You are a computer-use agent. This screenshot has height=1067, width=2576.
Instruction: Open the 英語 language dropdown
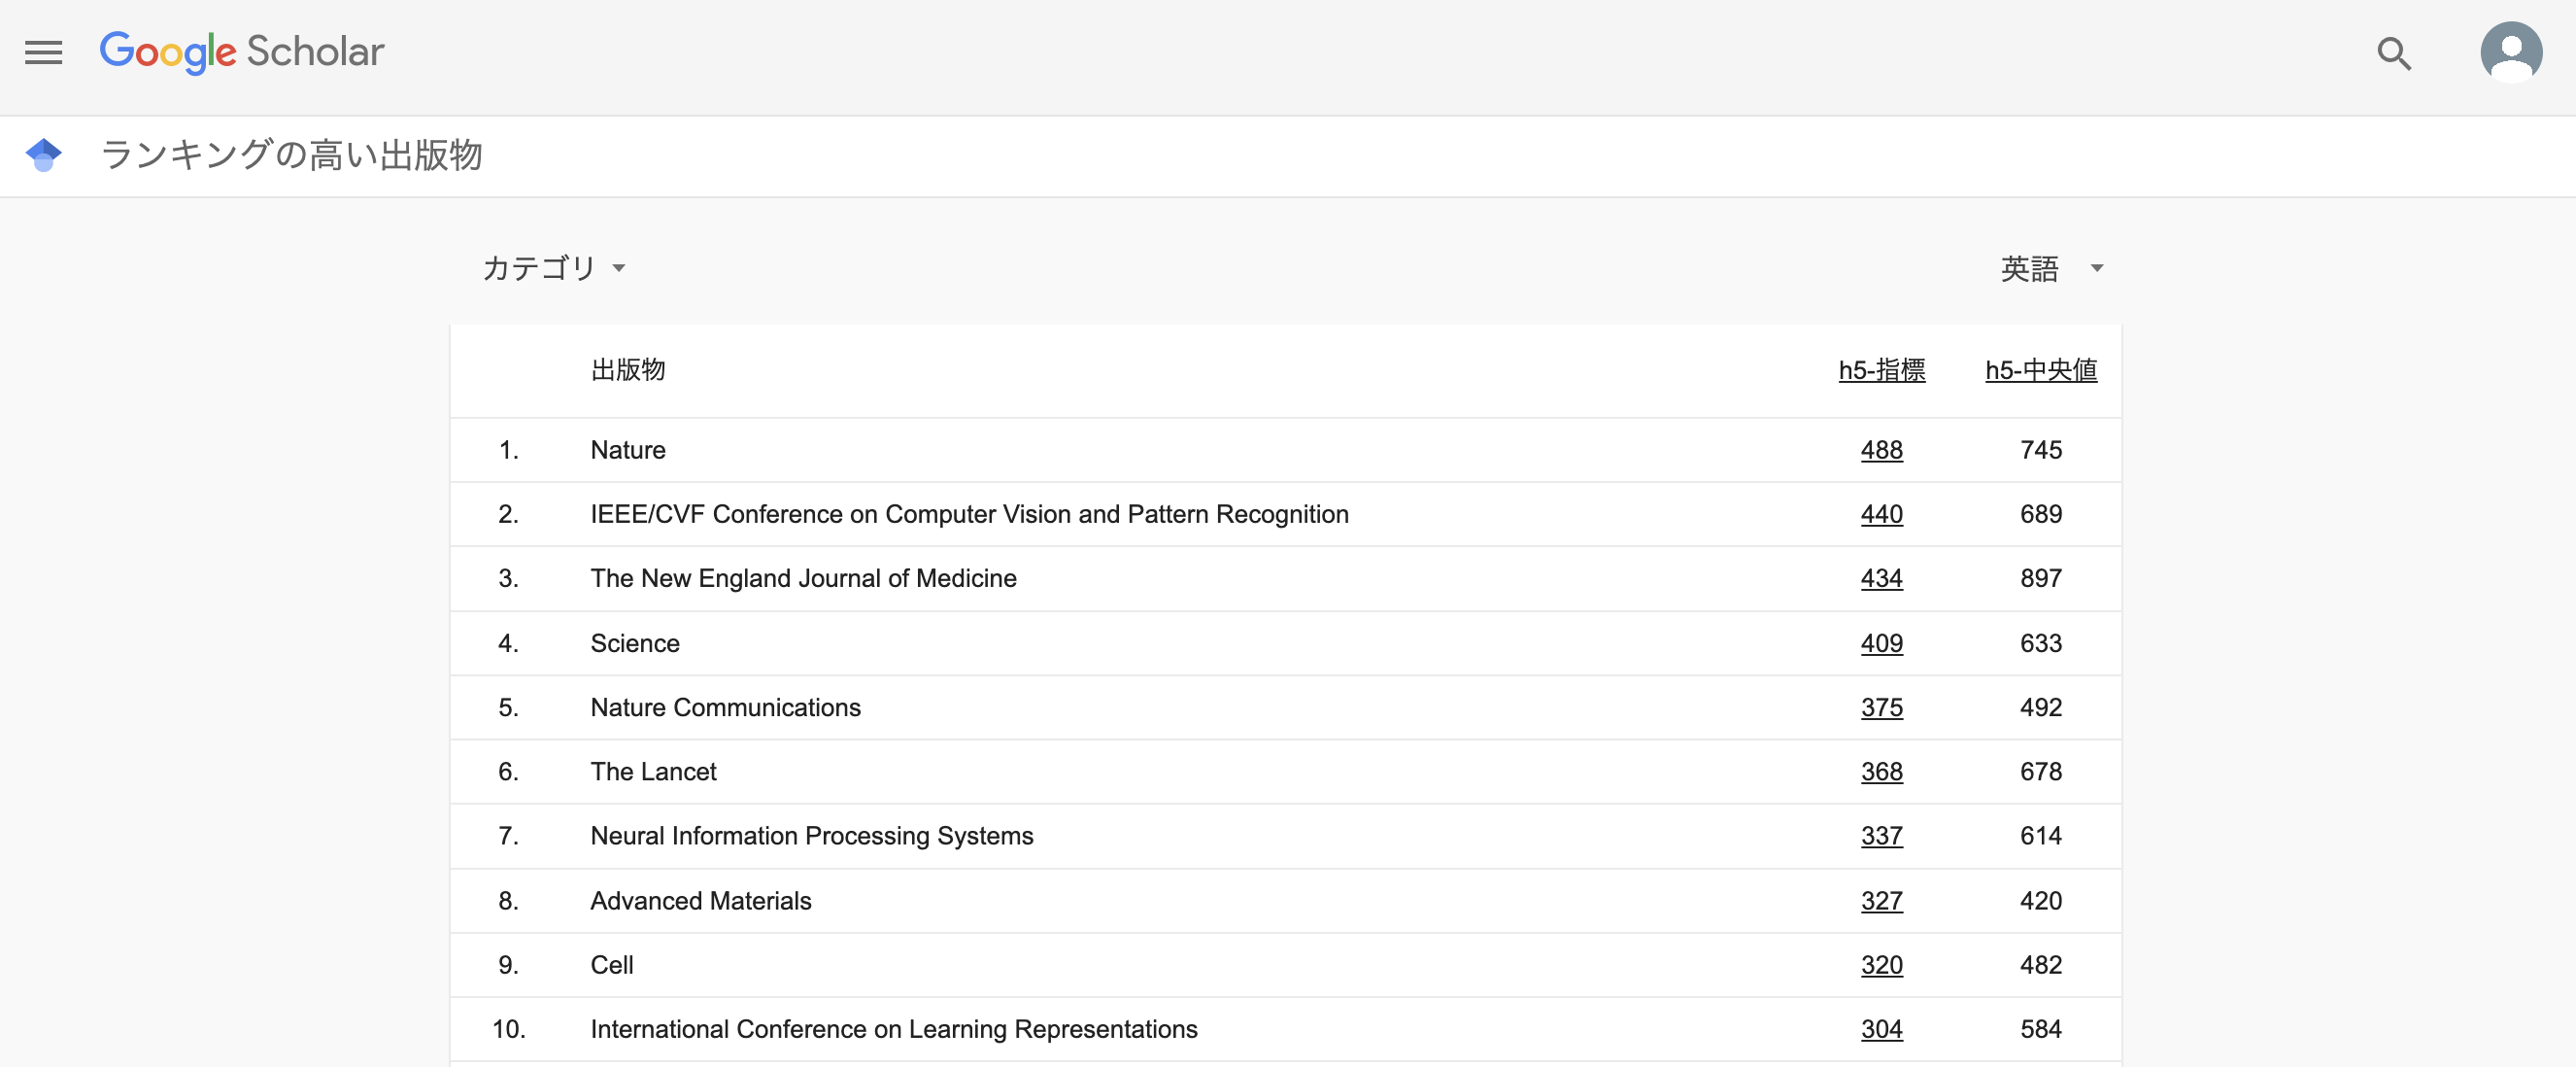(x=2051, y=268)
